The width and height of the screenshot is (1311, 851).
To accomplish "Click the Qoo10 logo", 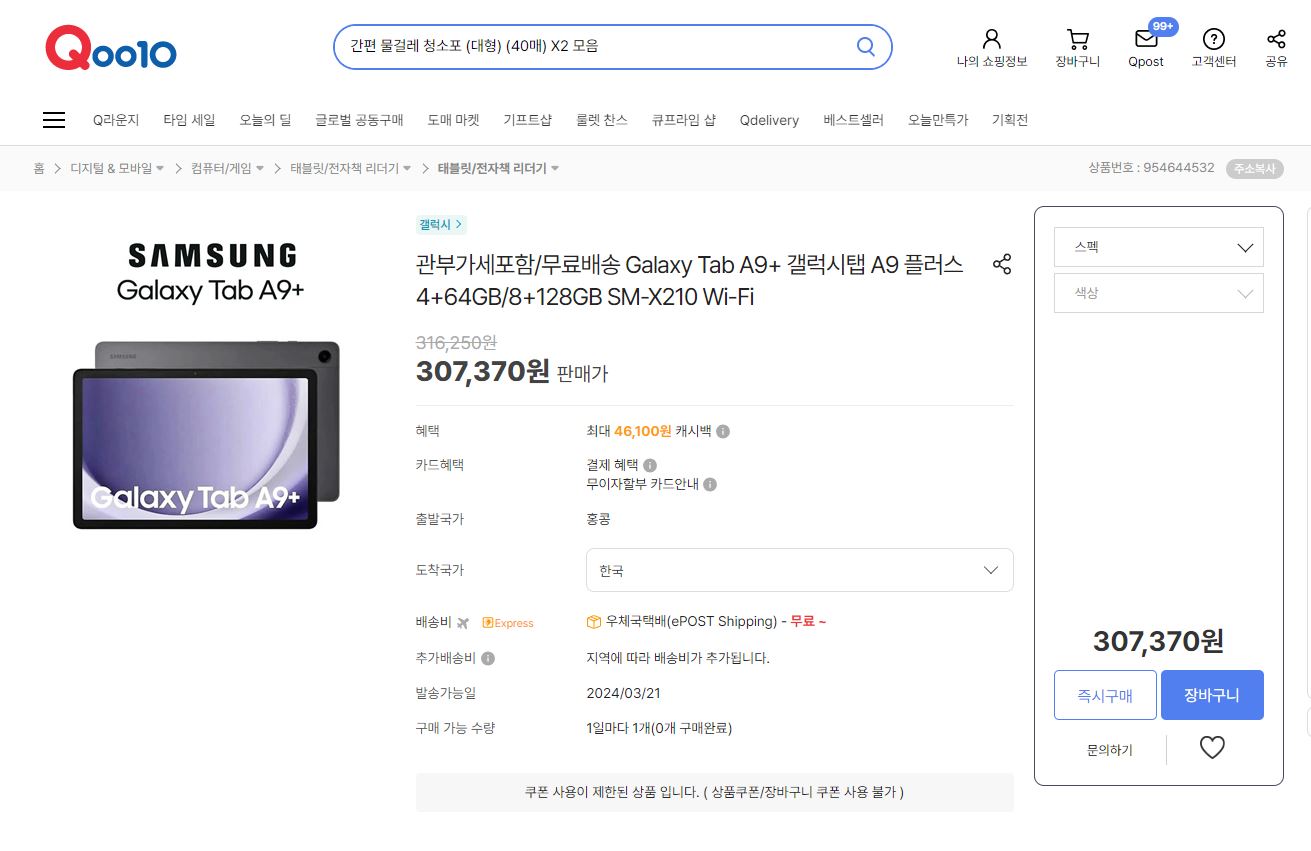I will (x=111, y=47).
